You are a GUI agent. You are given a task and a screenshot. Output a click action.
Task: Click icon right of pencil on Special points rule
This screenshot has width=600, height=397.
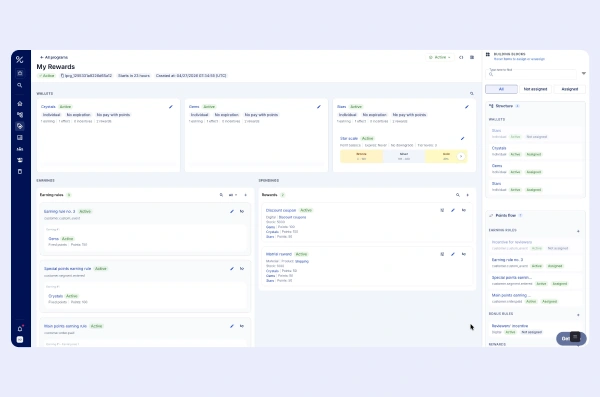(x=242, y=269)
